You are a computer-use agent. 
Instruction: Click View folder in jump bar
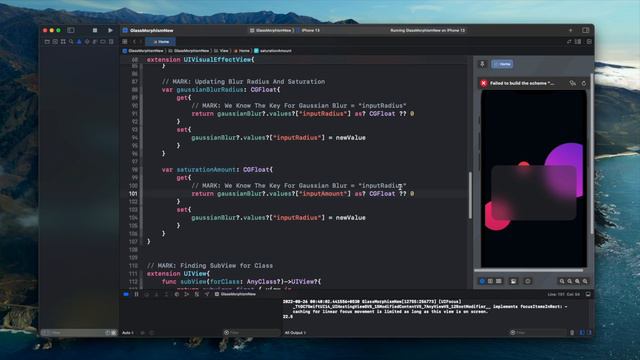[x=221, y=51]
